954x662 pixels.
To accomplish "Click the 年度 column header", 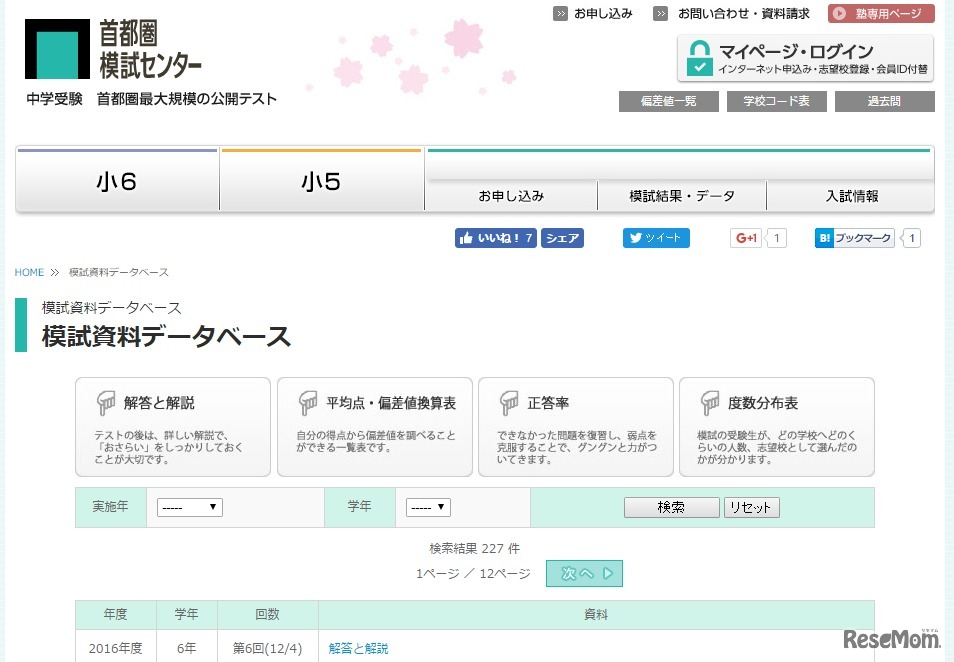I will (x=116, y=615).
